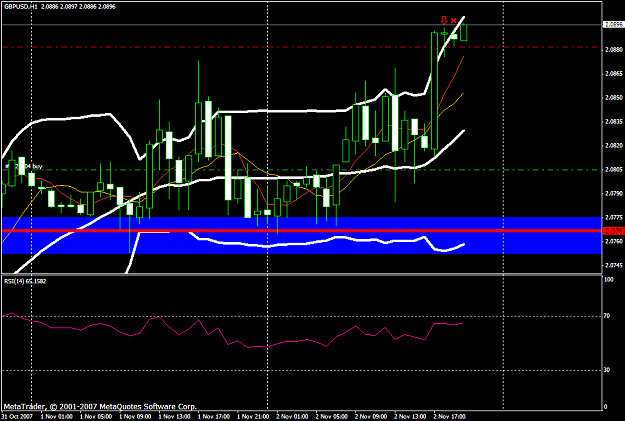Screen dimensions: 625x421
Task: Click the 2.0865 price axis label
Action: click(614, 74)
